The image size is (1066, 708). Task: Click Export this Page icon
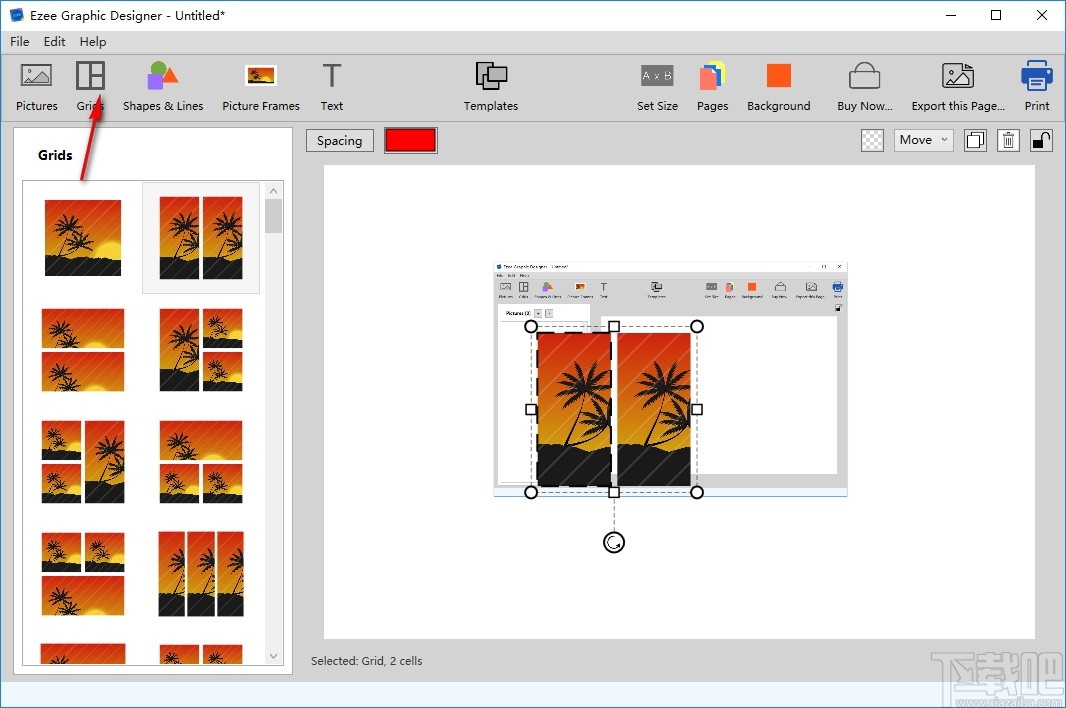[x=958, y=75]
